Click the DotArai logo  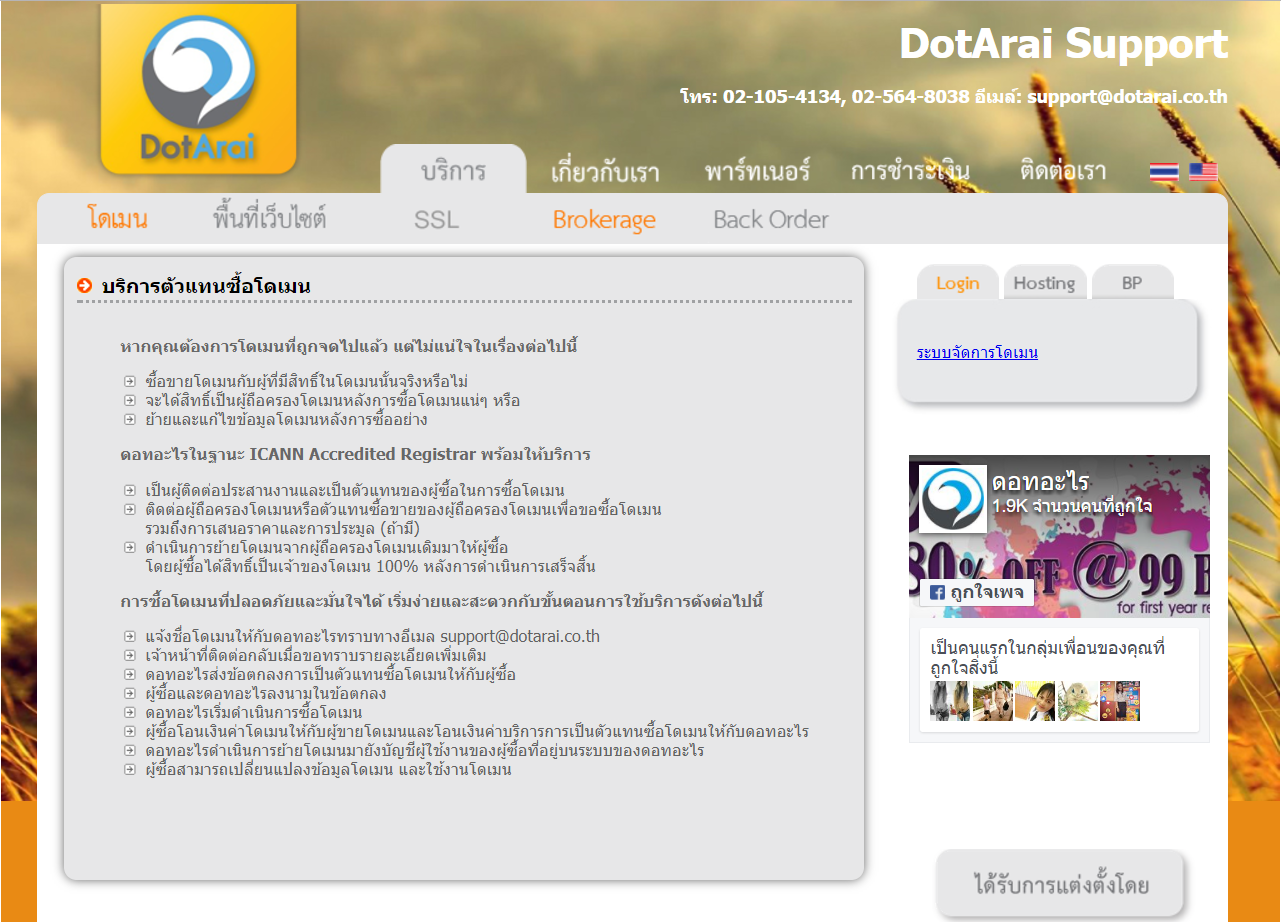tap(198, 90)
